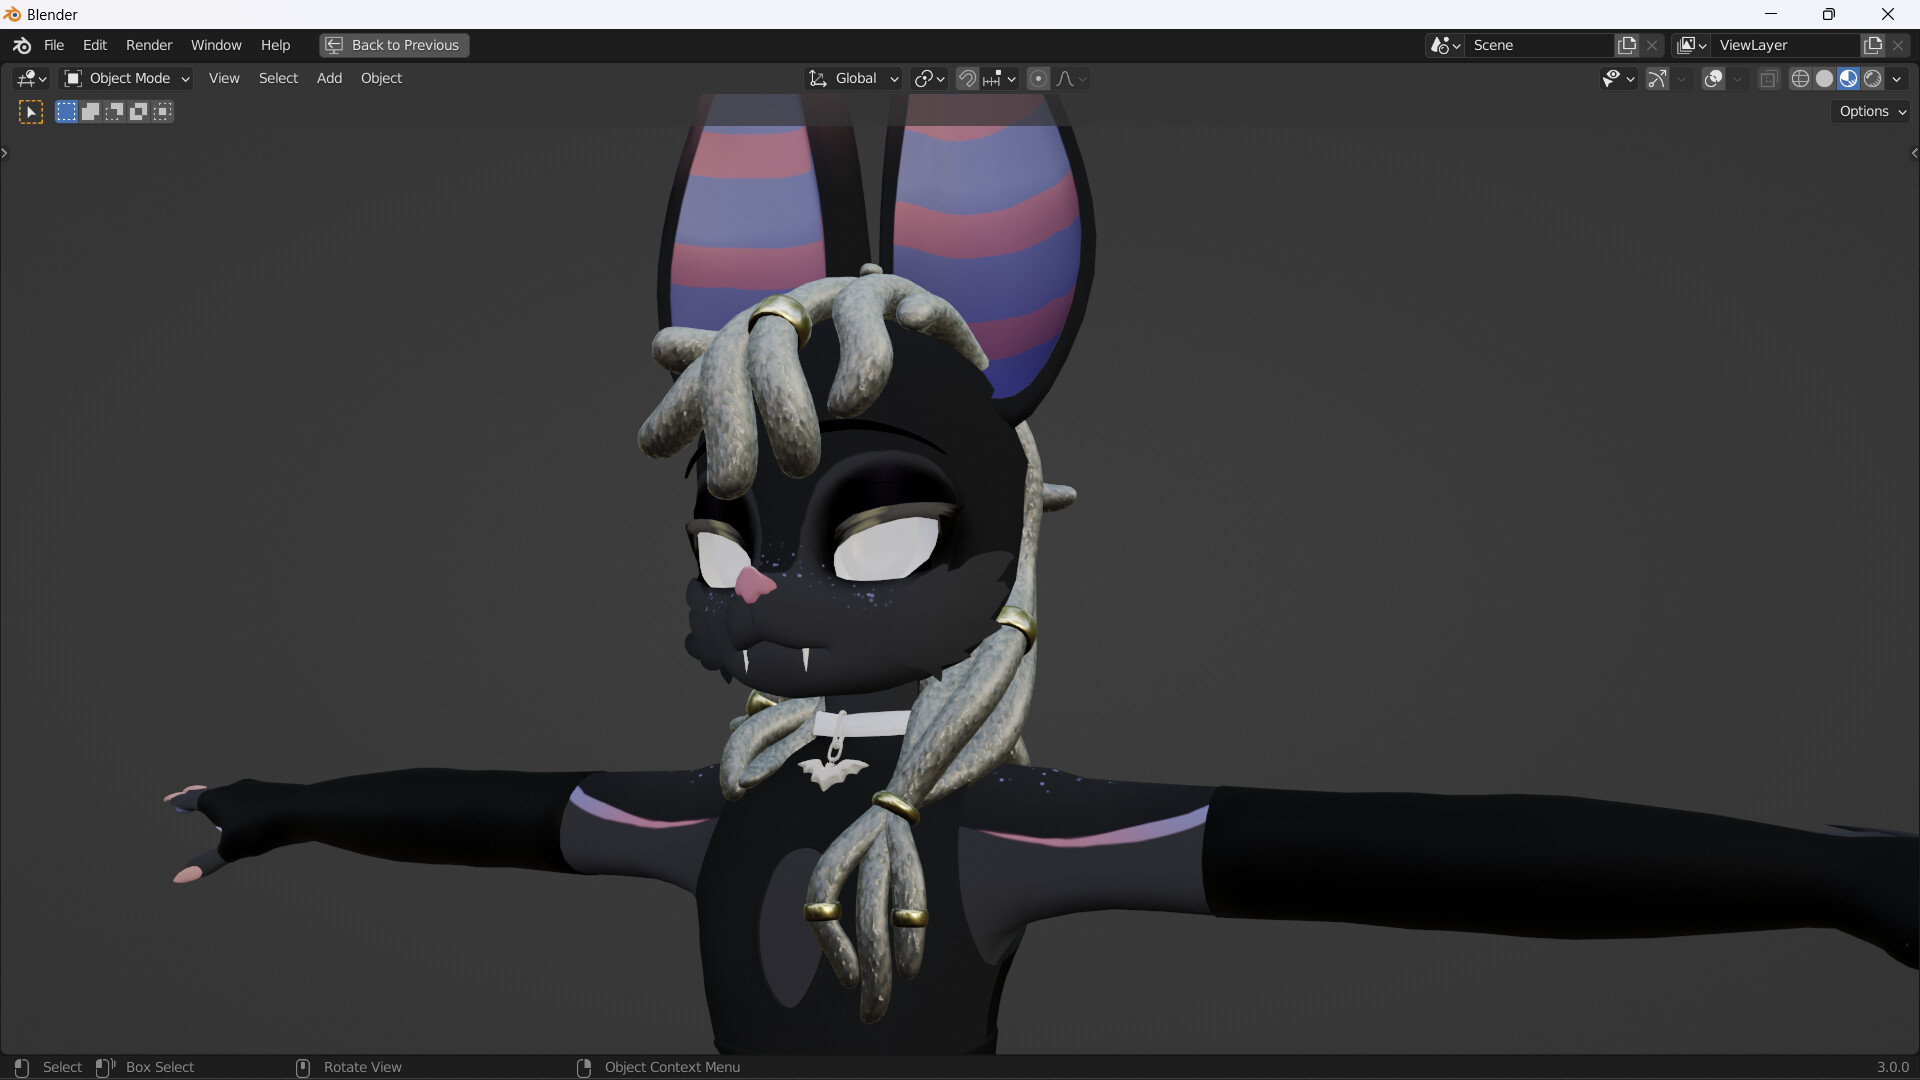The height and width of the screenshot is (1080, 1920).
Task: Expand the Options dropdown
Action: tap(1872, 111)
